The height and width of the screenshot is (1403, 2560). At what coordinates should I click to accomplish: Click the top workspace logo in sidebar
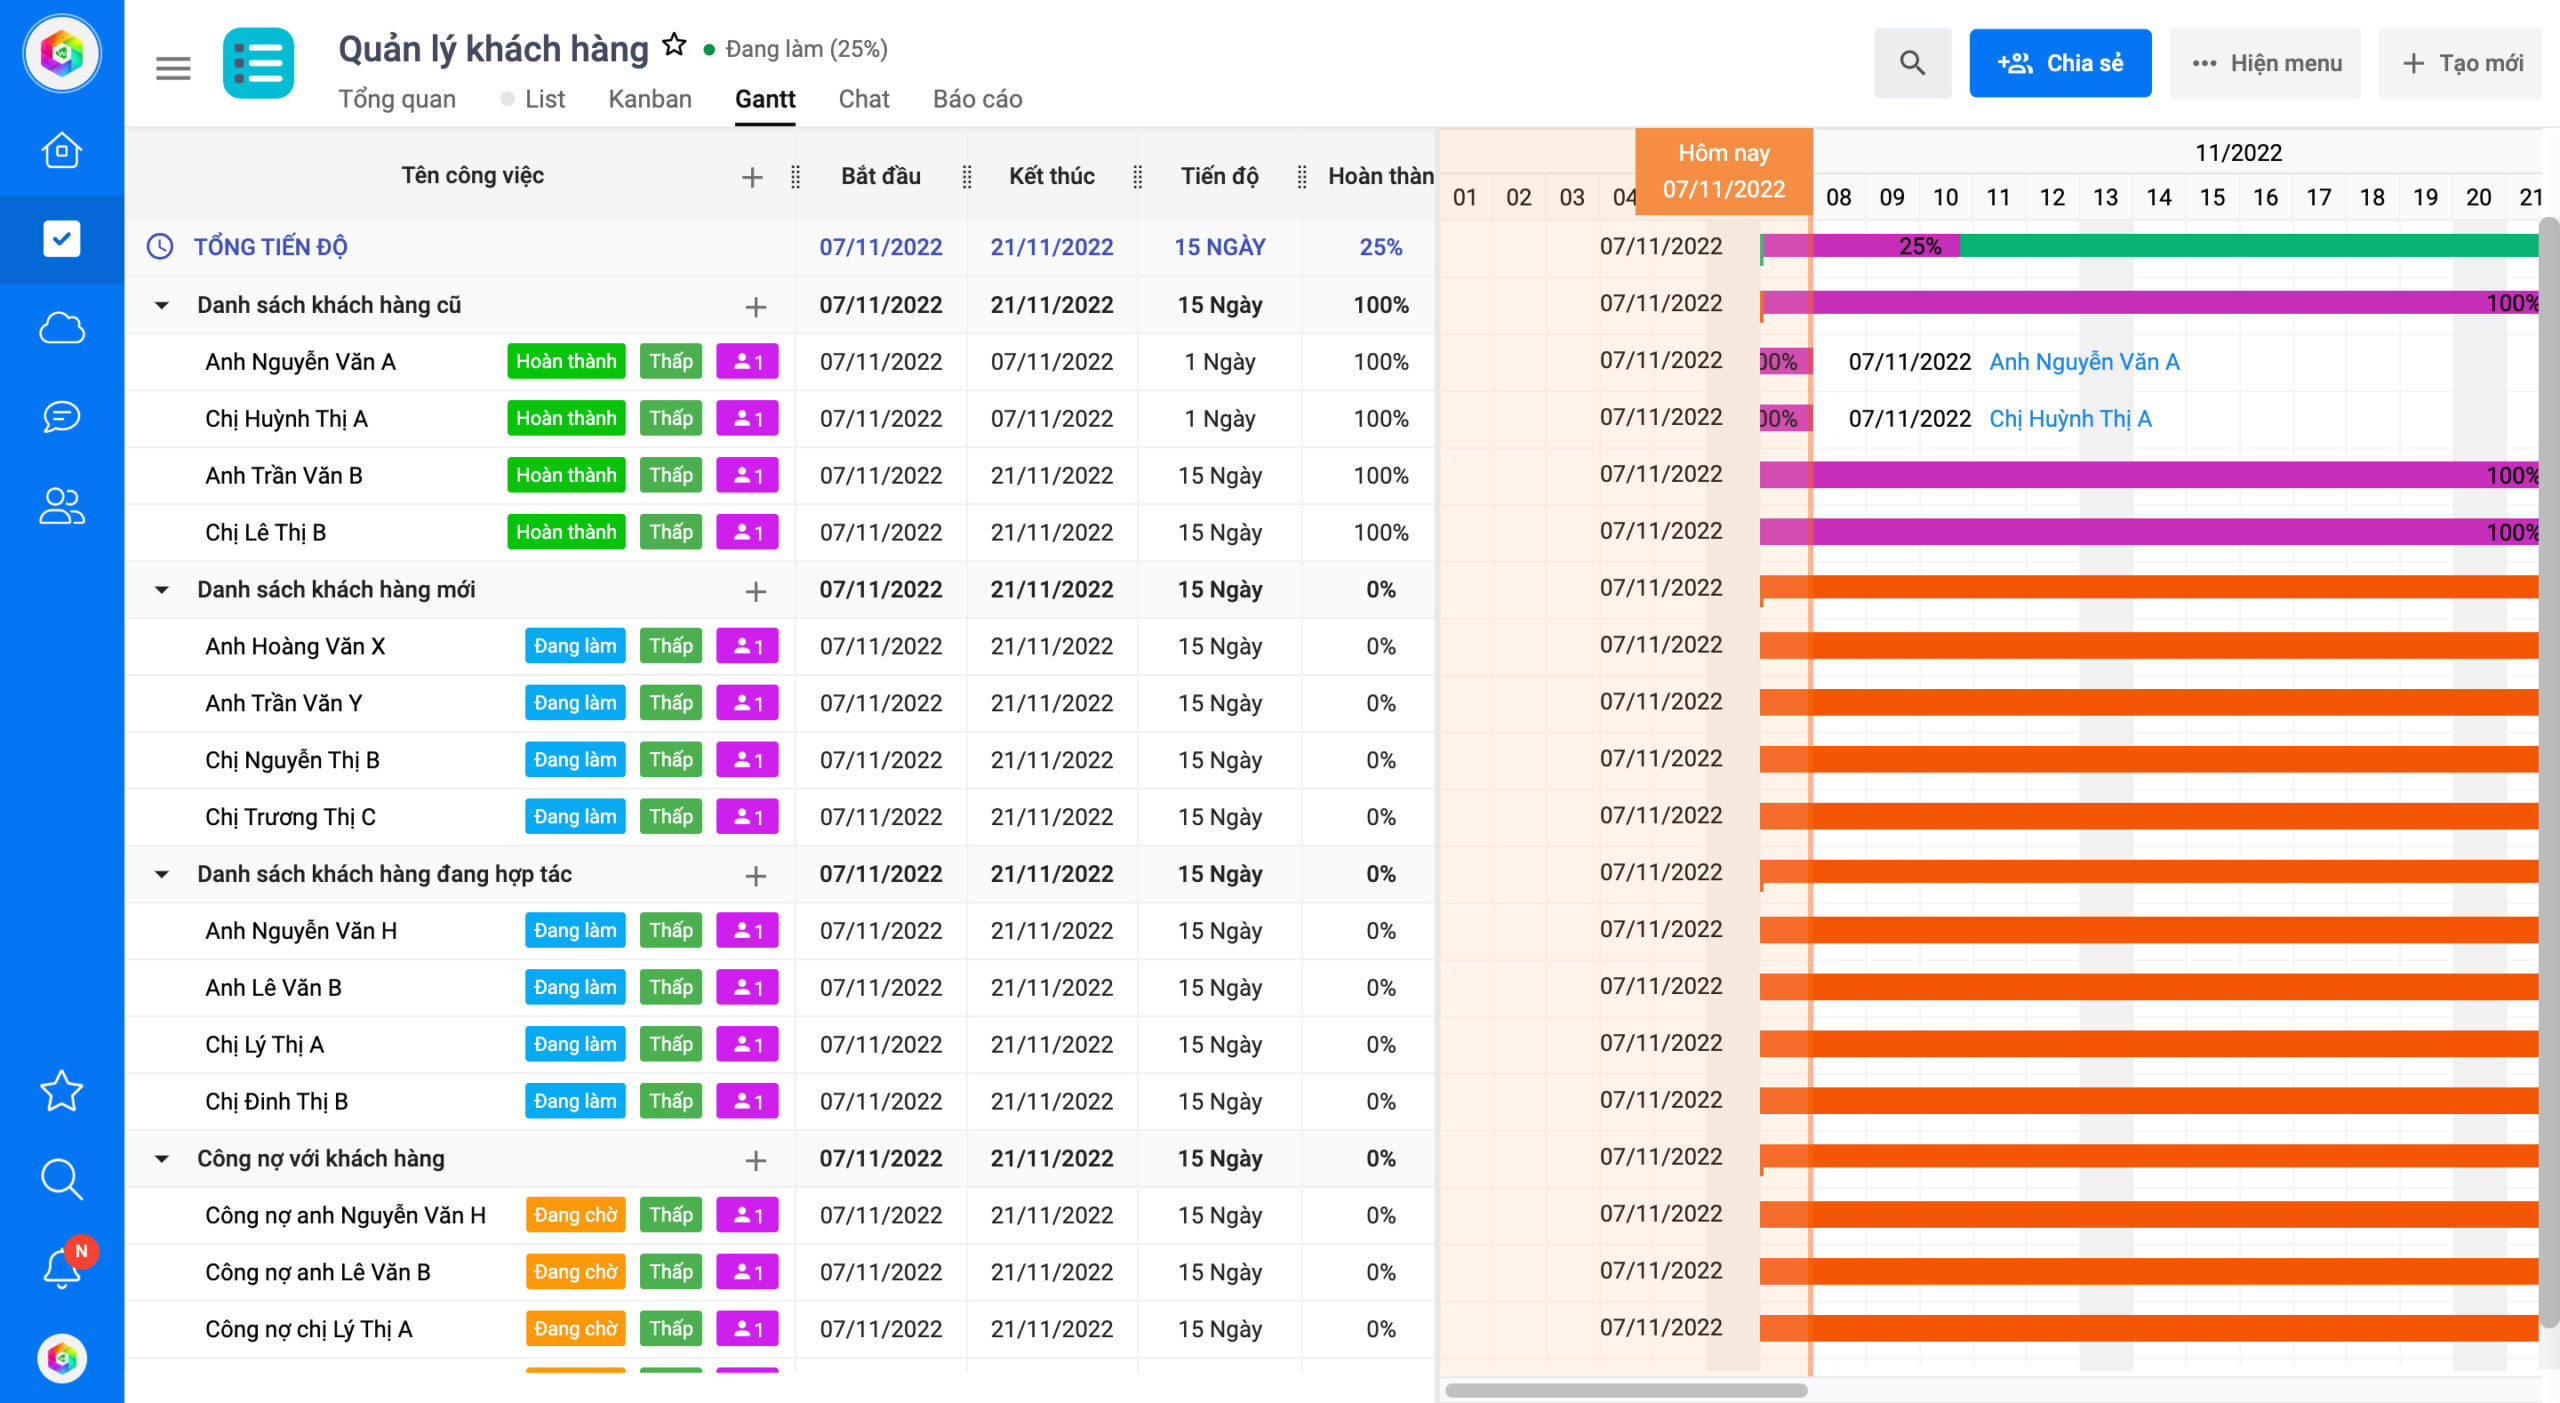[x=61, y=53]
